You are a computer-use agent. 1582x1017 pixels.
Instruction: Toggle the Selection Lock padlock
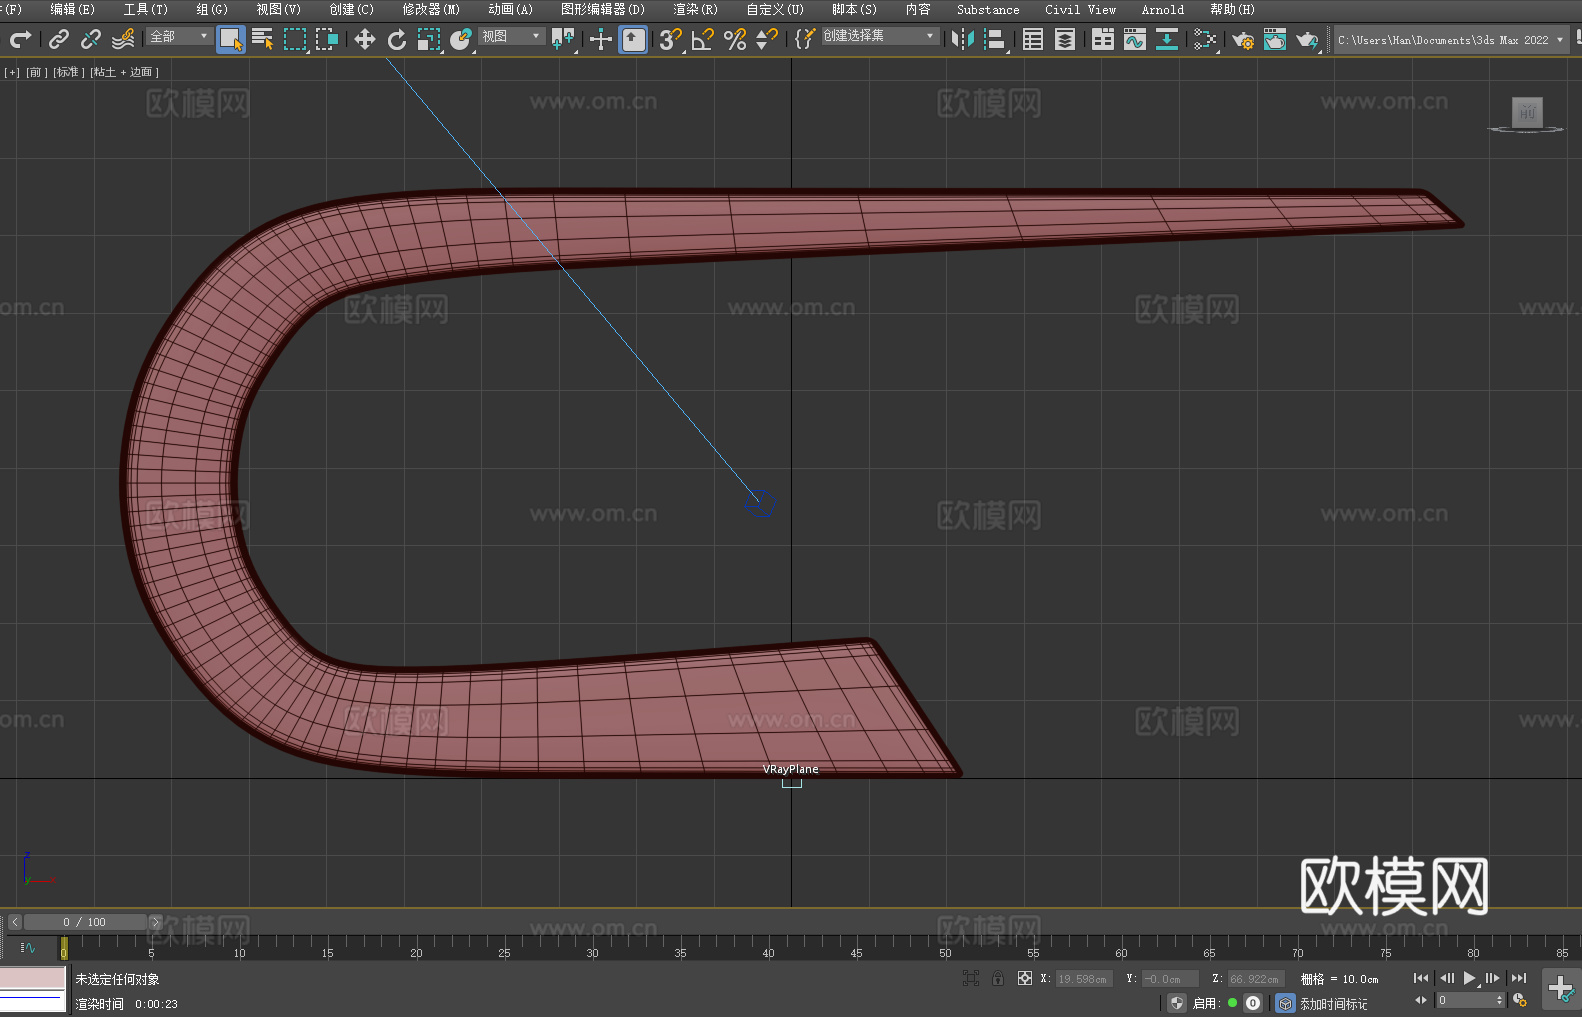(998, 978)
